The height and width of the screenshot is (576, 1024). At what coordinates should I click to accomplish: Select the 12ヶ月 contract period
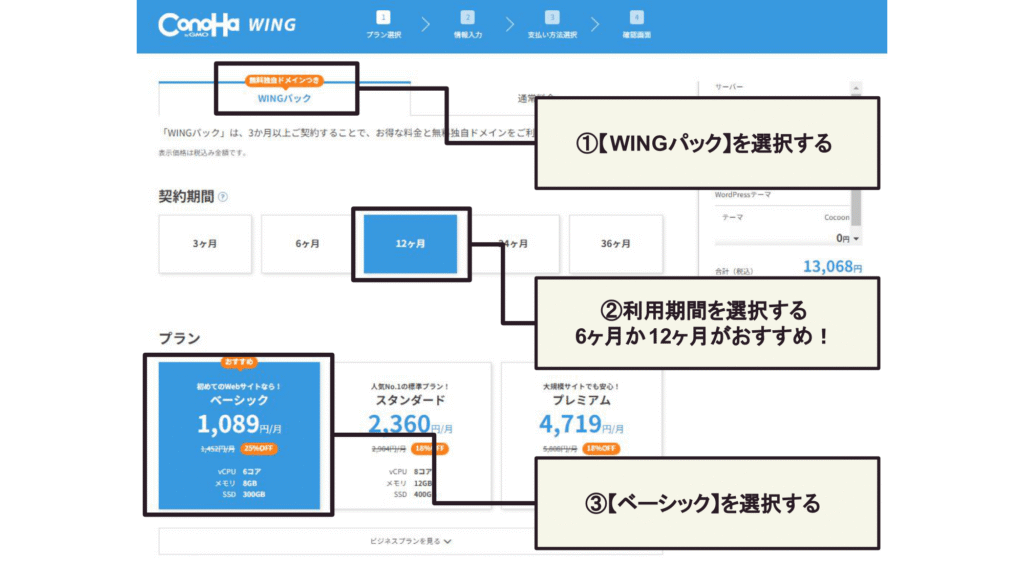(x=410, y=244)
